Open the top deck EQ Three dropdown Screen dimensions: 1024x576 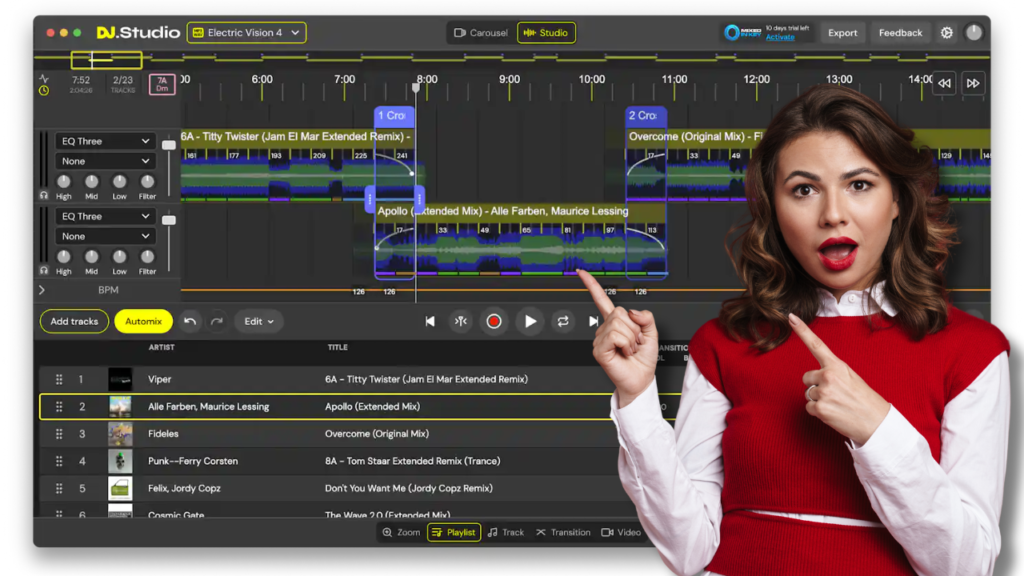click(104, 141)
